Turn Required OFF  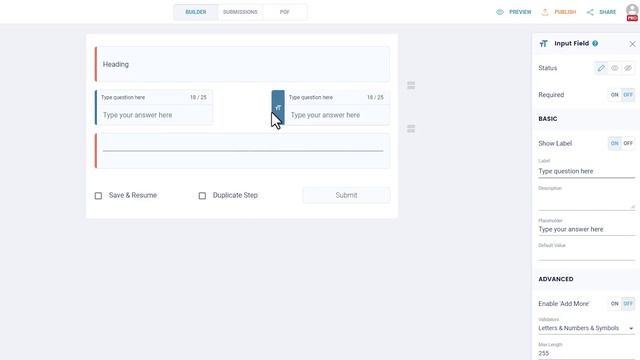coord(628,95)
